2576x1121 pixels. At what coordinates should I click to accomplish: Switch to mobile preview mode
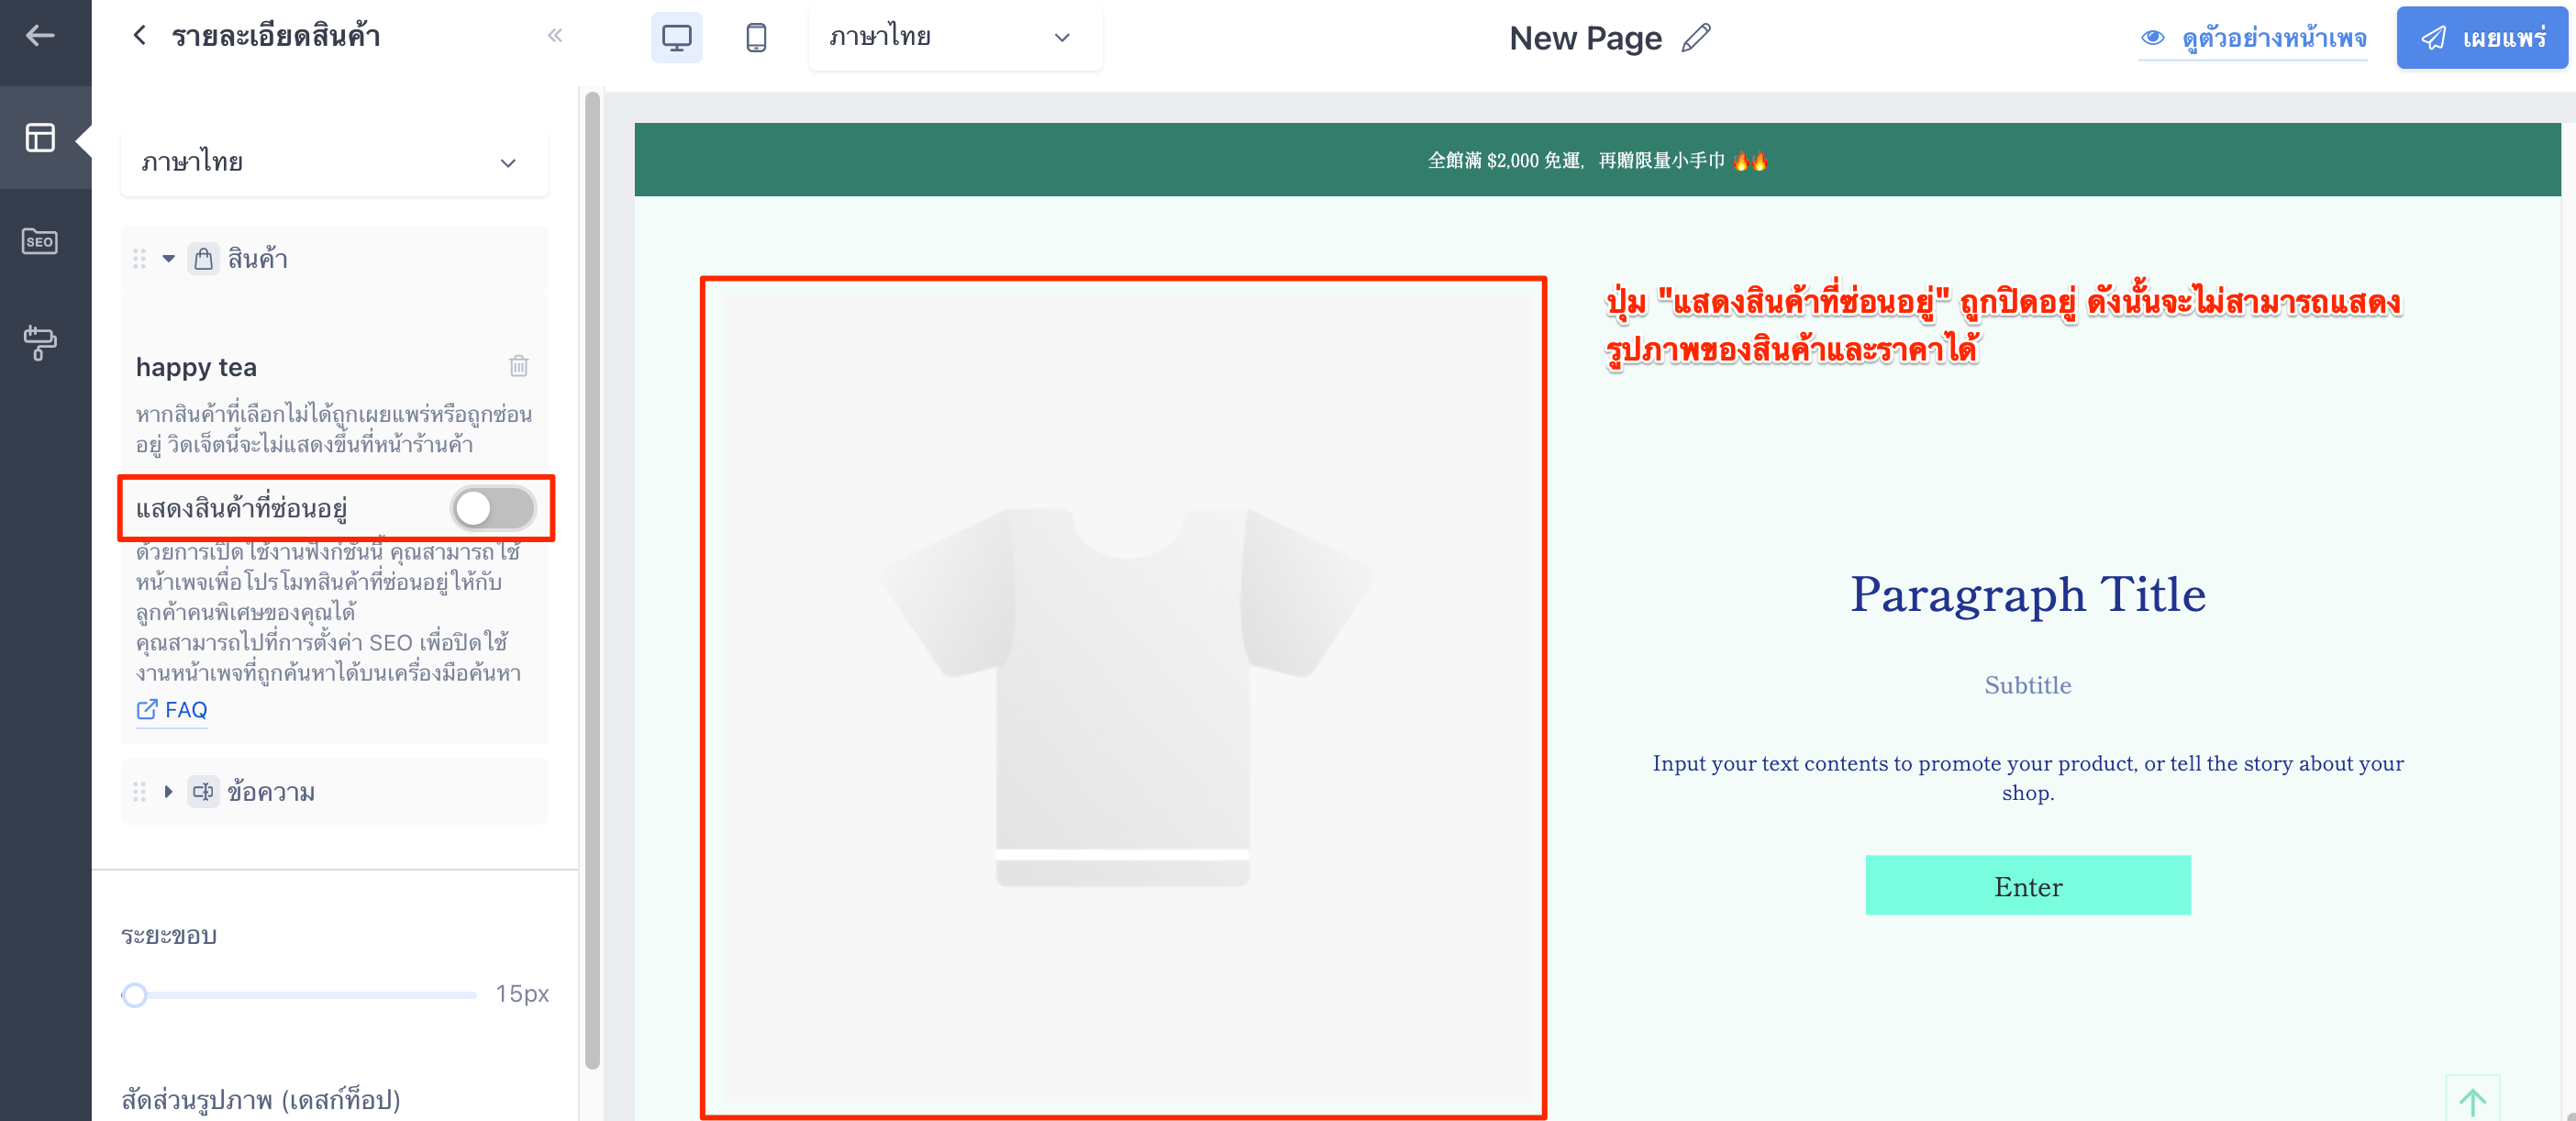click(x=756, y=38)
